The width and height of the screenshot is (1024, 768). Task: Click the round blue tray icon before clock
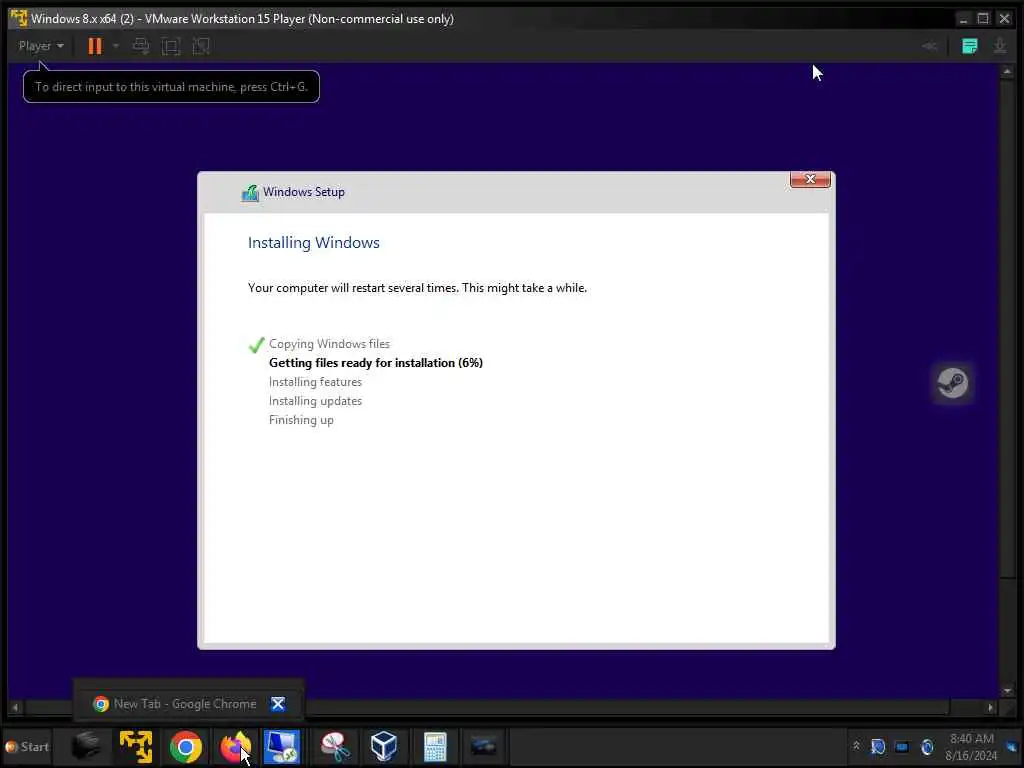927,746
